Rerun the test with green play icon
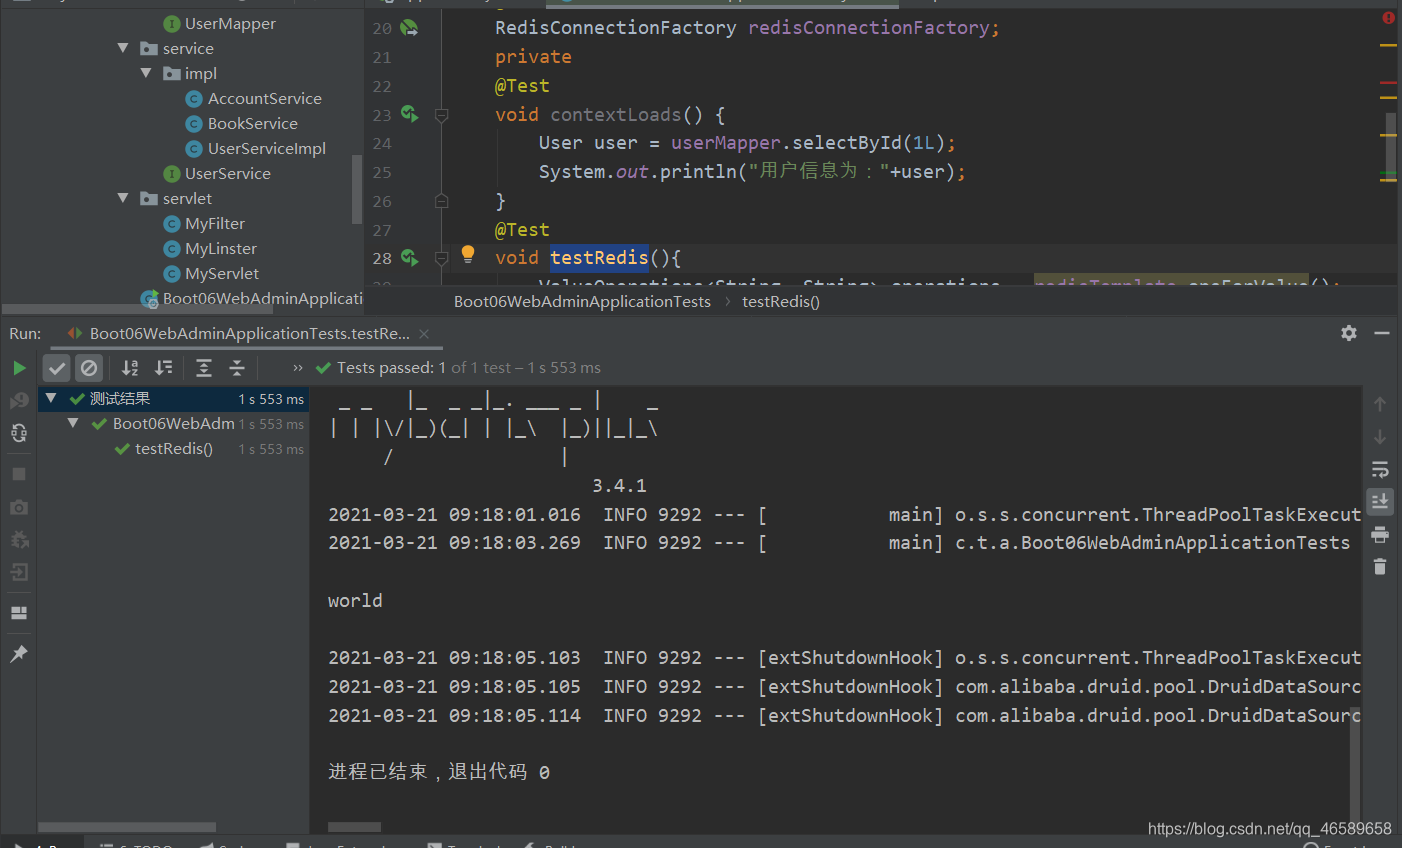 (19, 368)
